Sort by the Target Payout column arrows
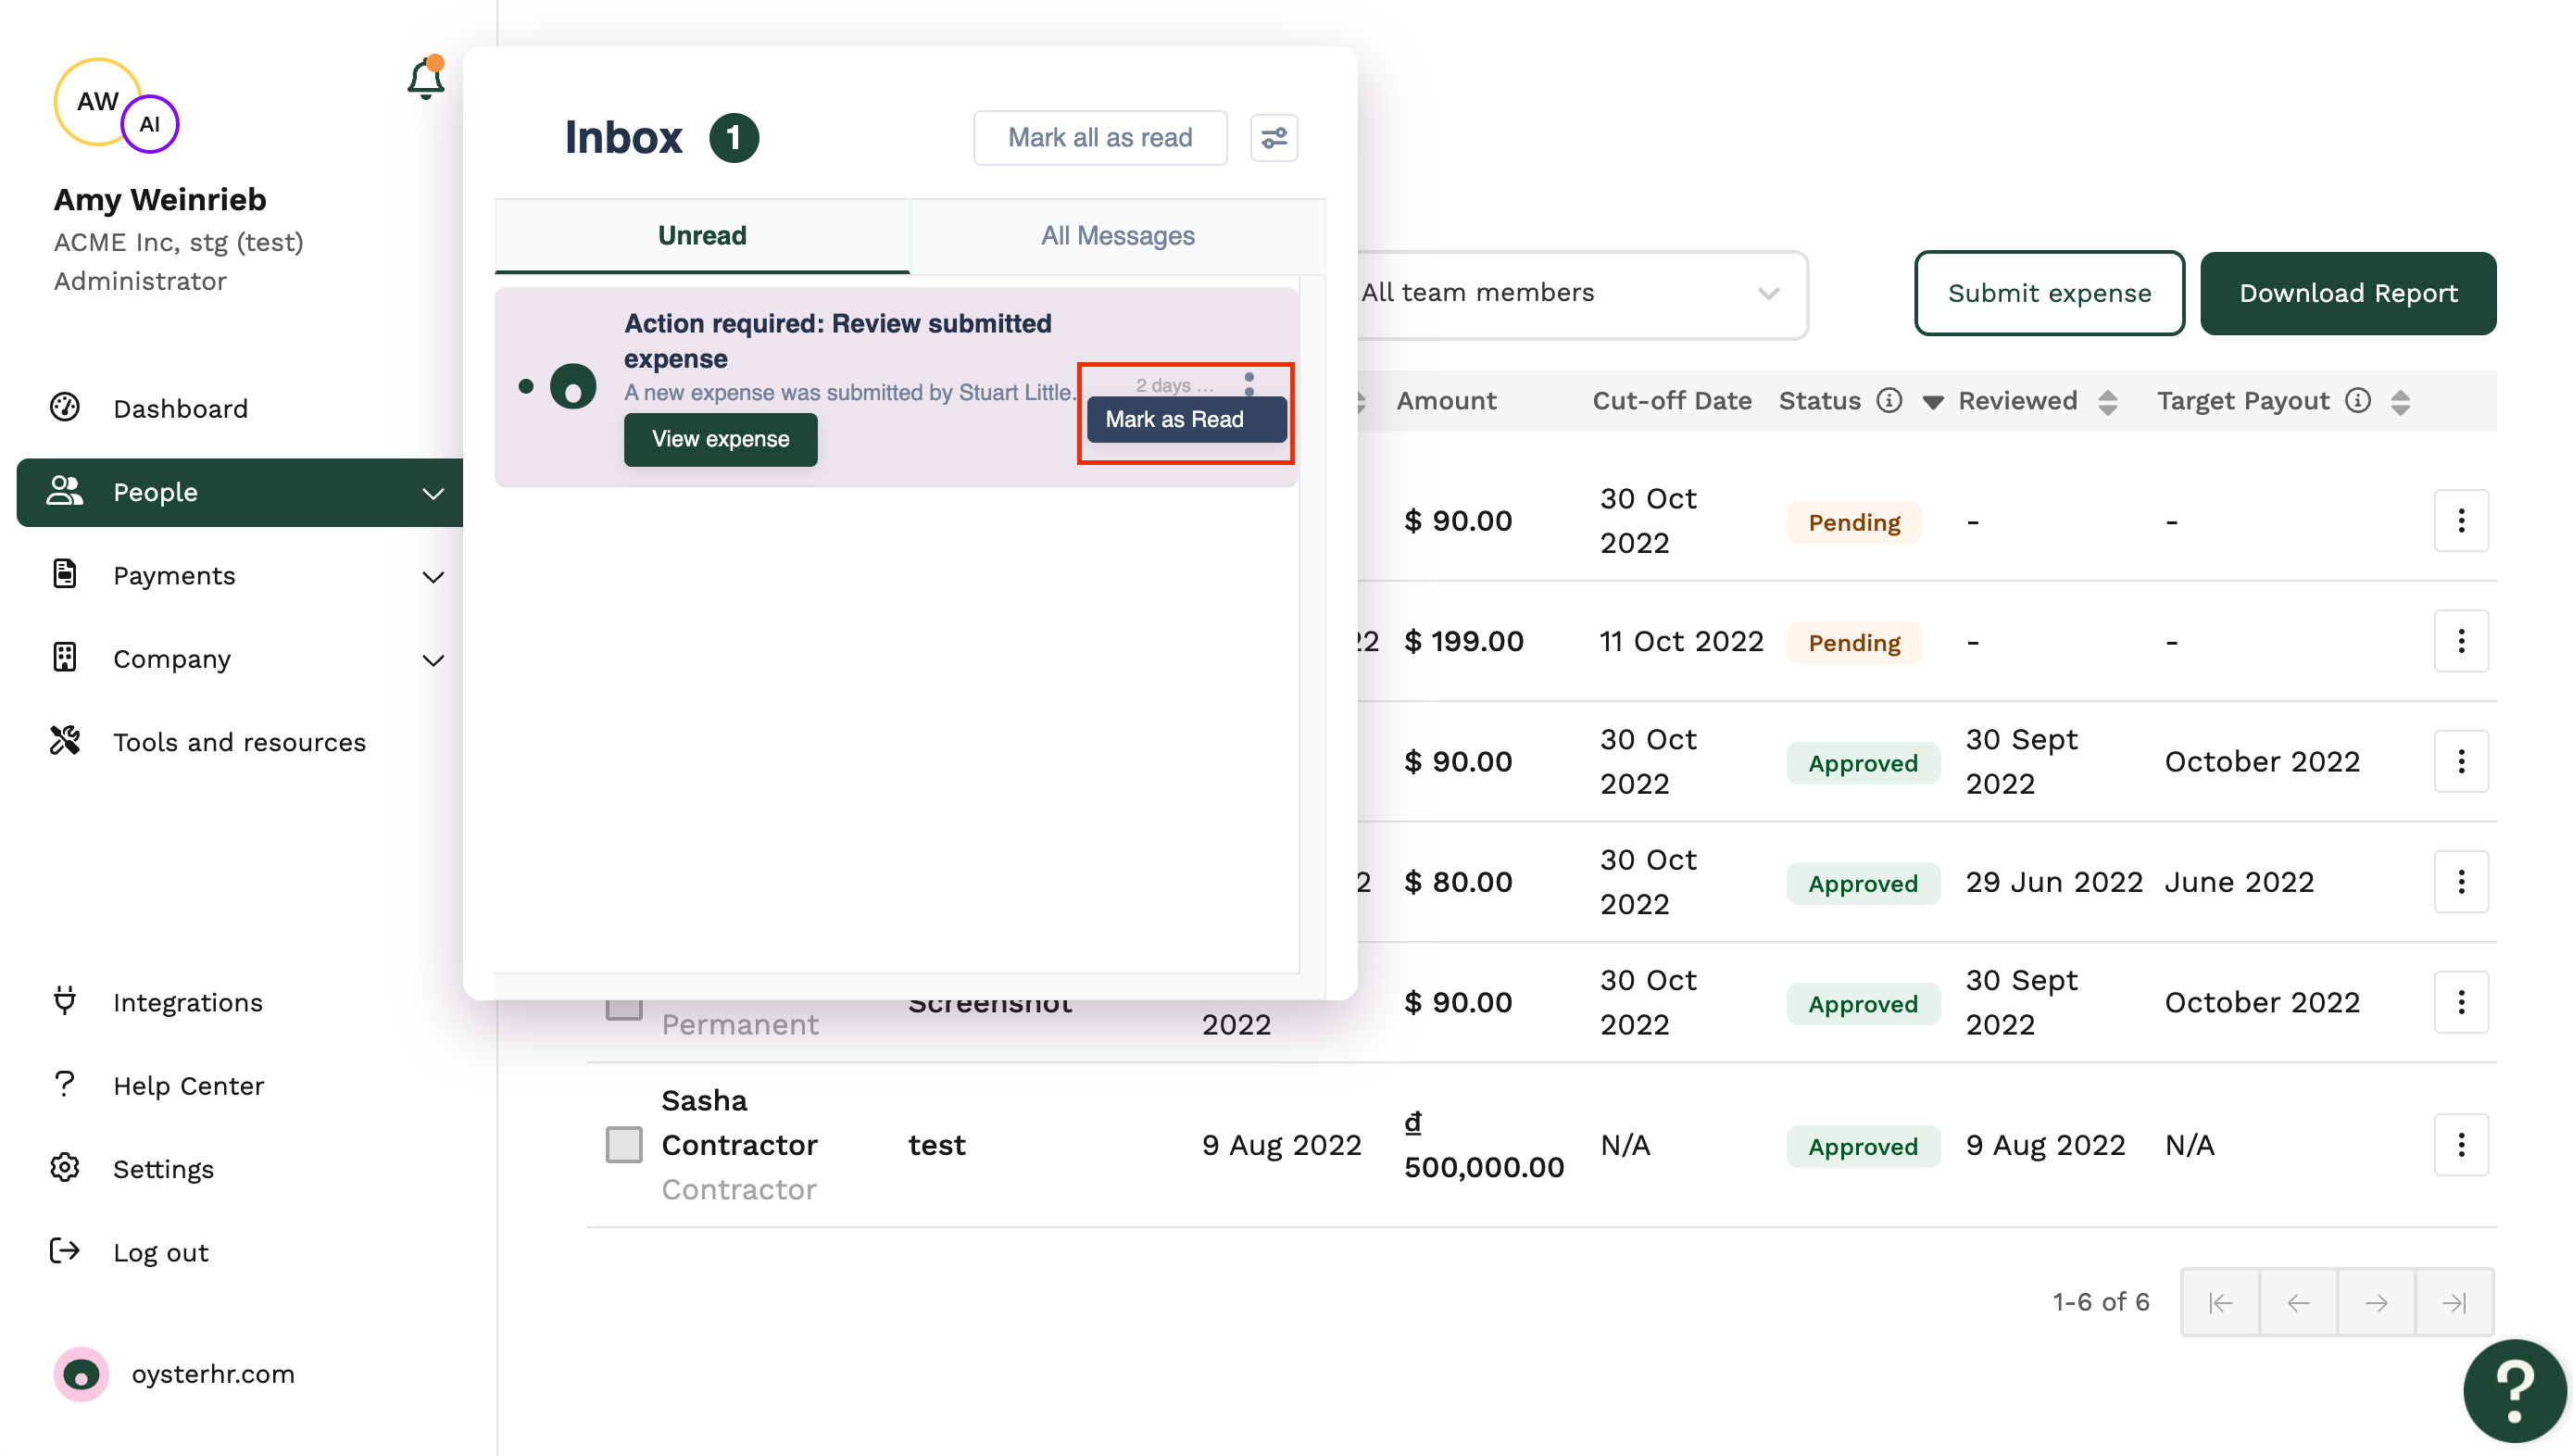2573x1456 pixels. point(2400,402)
